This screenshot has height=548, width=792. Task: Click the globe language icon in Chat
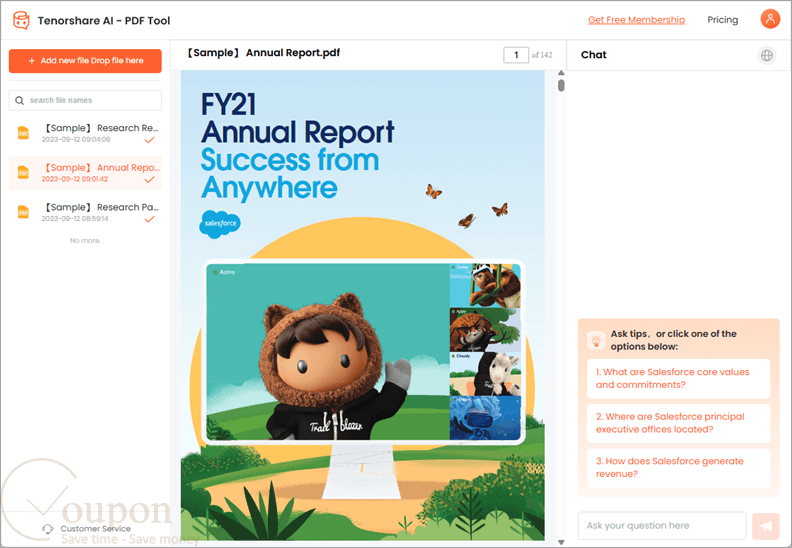tap(767, 55)
